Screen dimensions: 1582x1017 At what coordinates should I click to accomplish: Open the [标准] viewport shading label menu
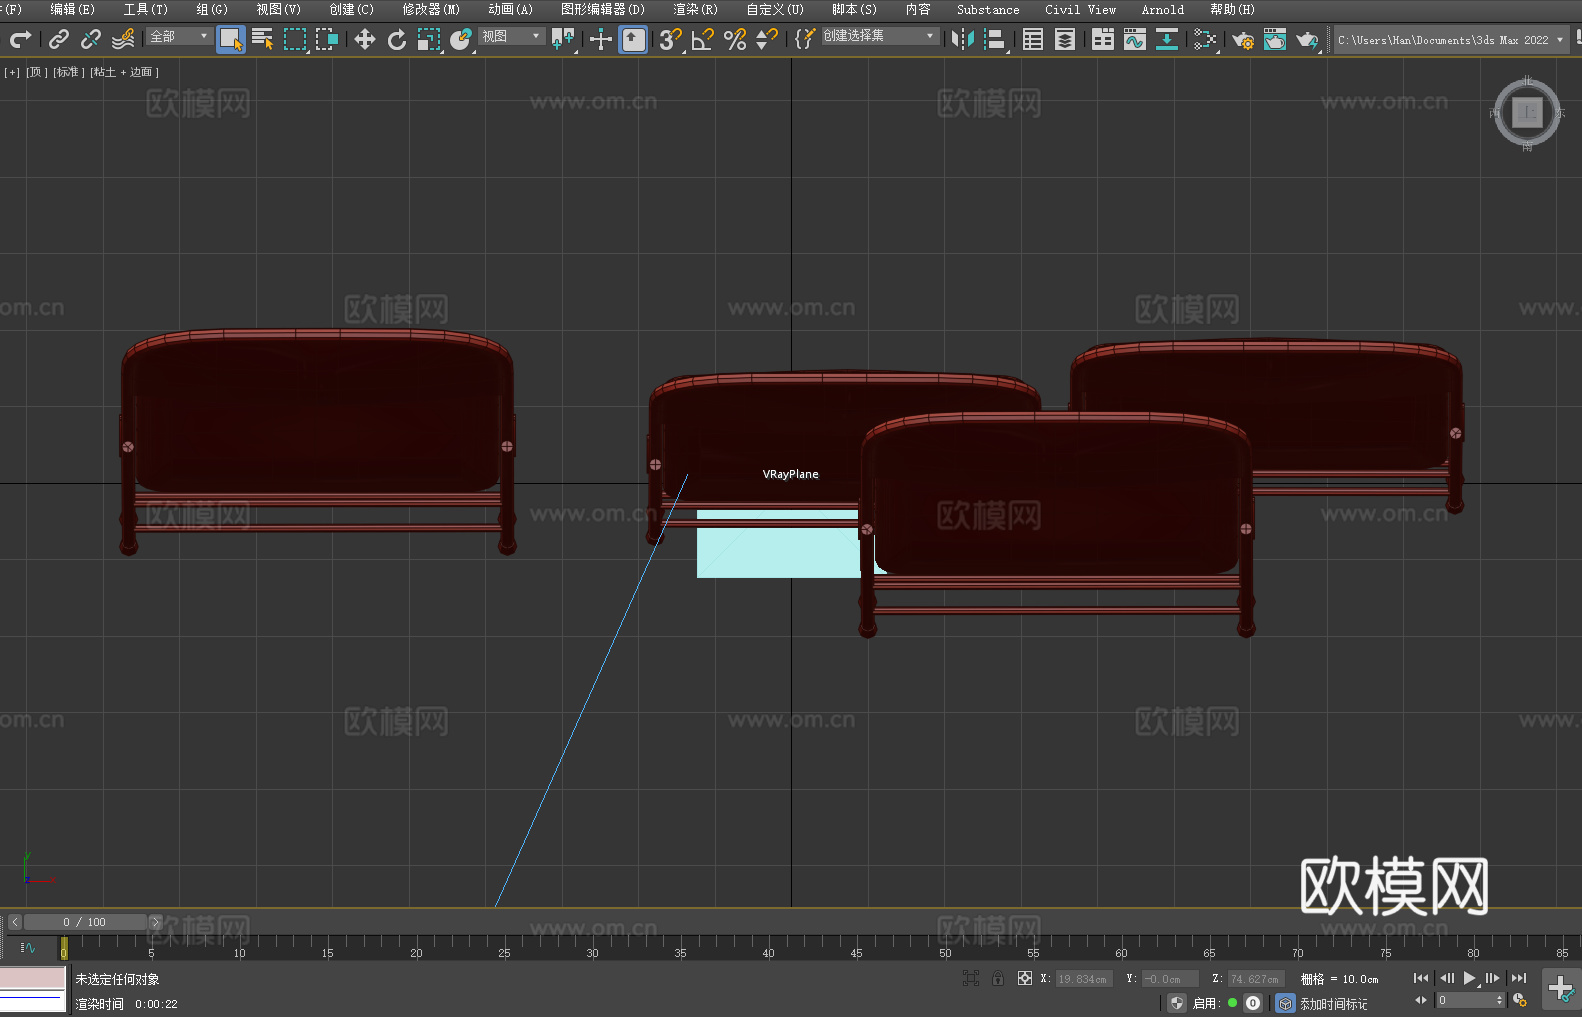(68, 72)
